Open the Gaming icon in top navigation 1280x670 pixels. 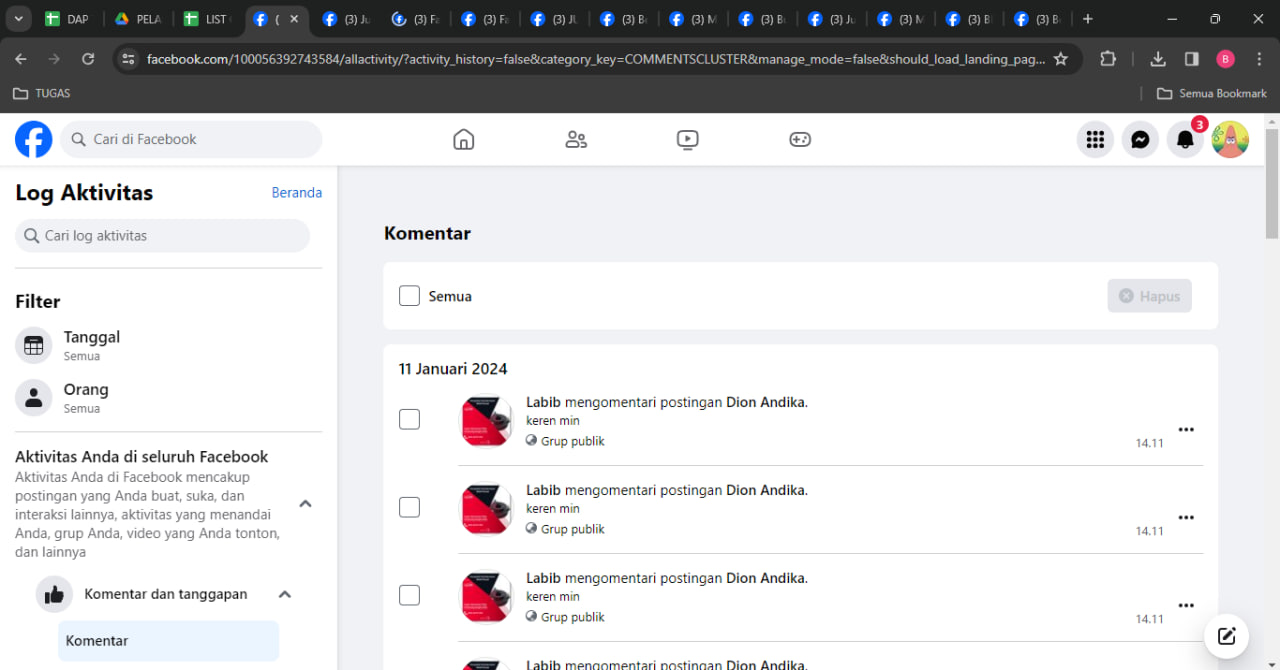coord(800,139)
